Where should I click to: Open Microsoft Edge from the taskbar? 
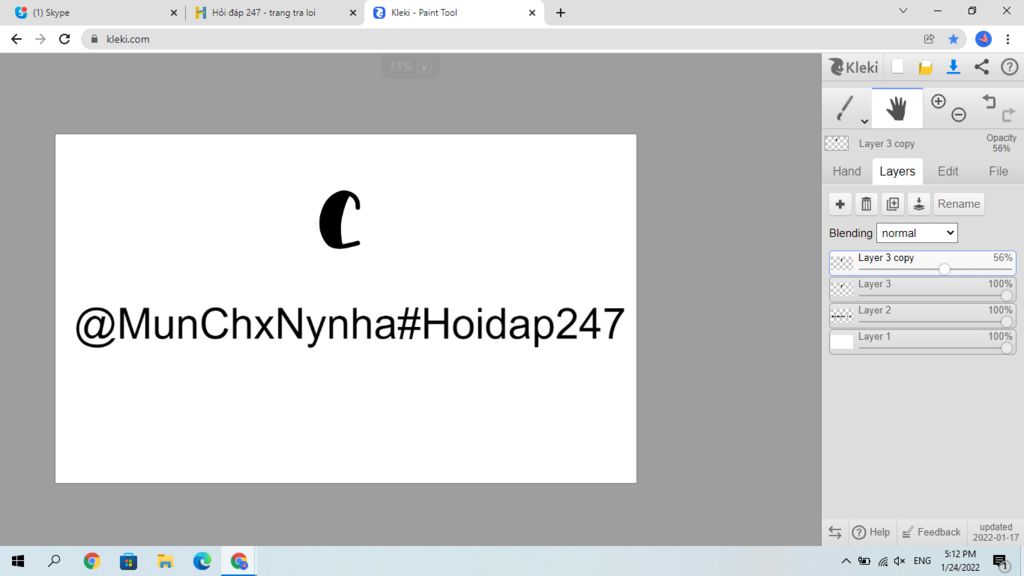202,561
